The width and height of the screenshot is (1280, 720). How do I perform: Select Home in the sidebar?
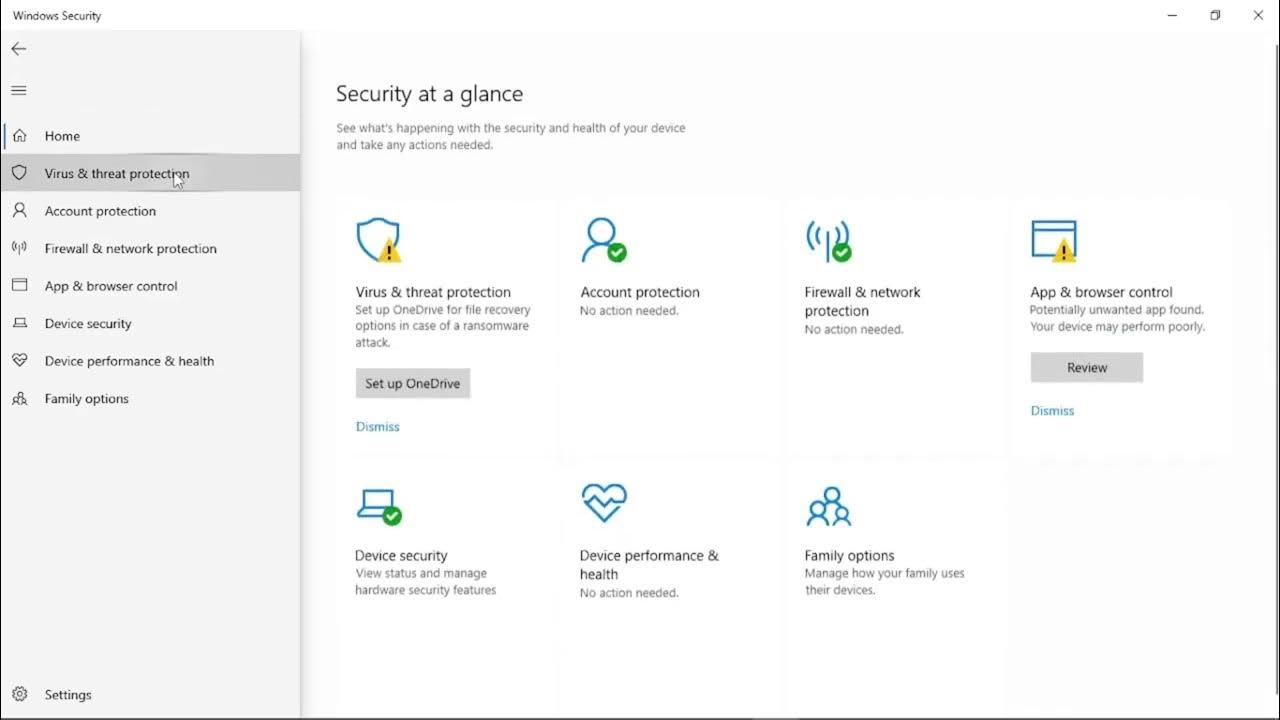[62, 136]
